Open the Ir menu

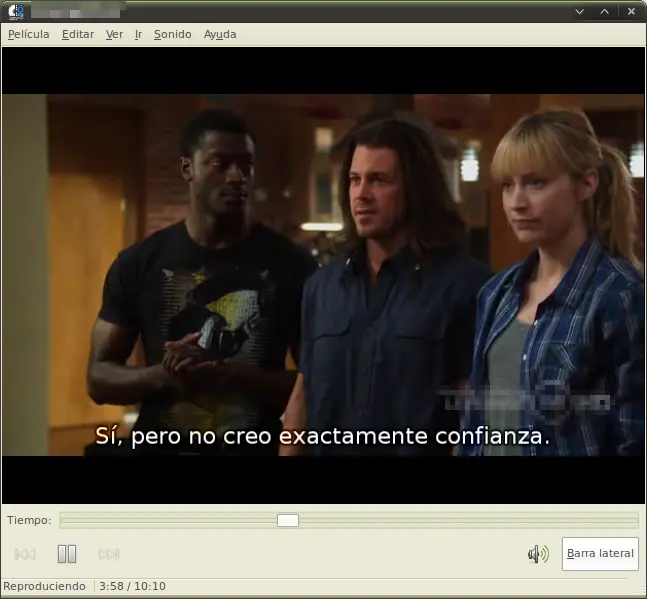click(138, 34)
